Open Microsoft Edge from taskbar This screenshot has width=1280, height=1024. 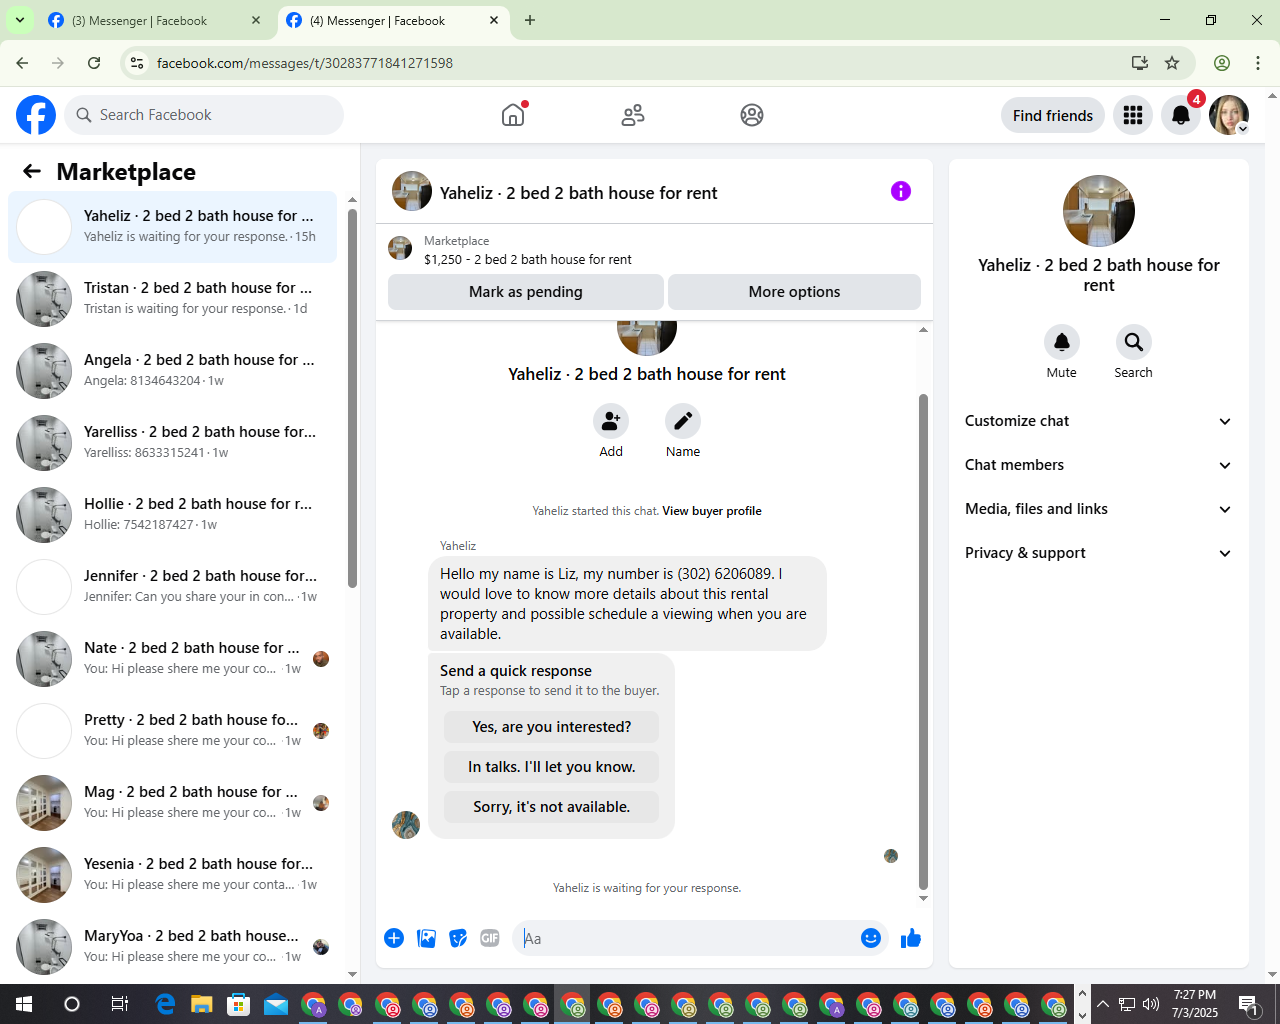coord(165,1004)
